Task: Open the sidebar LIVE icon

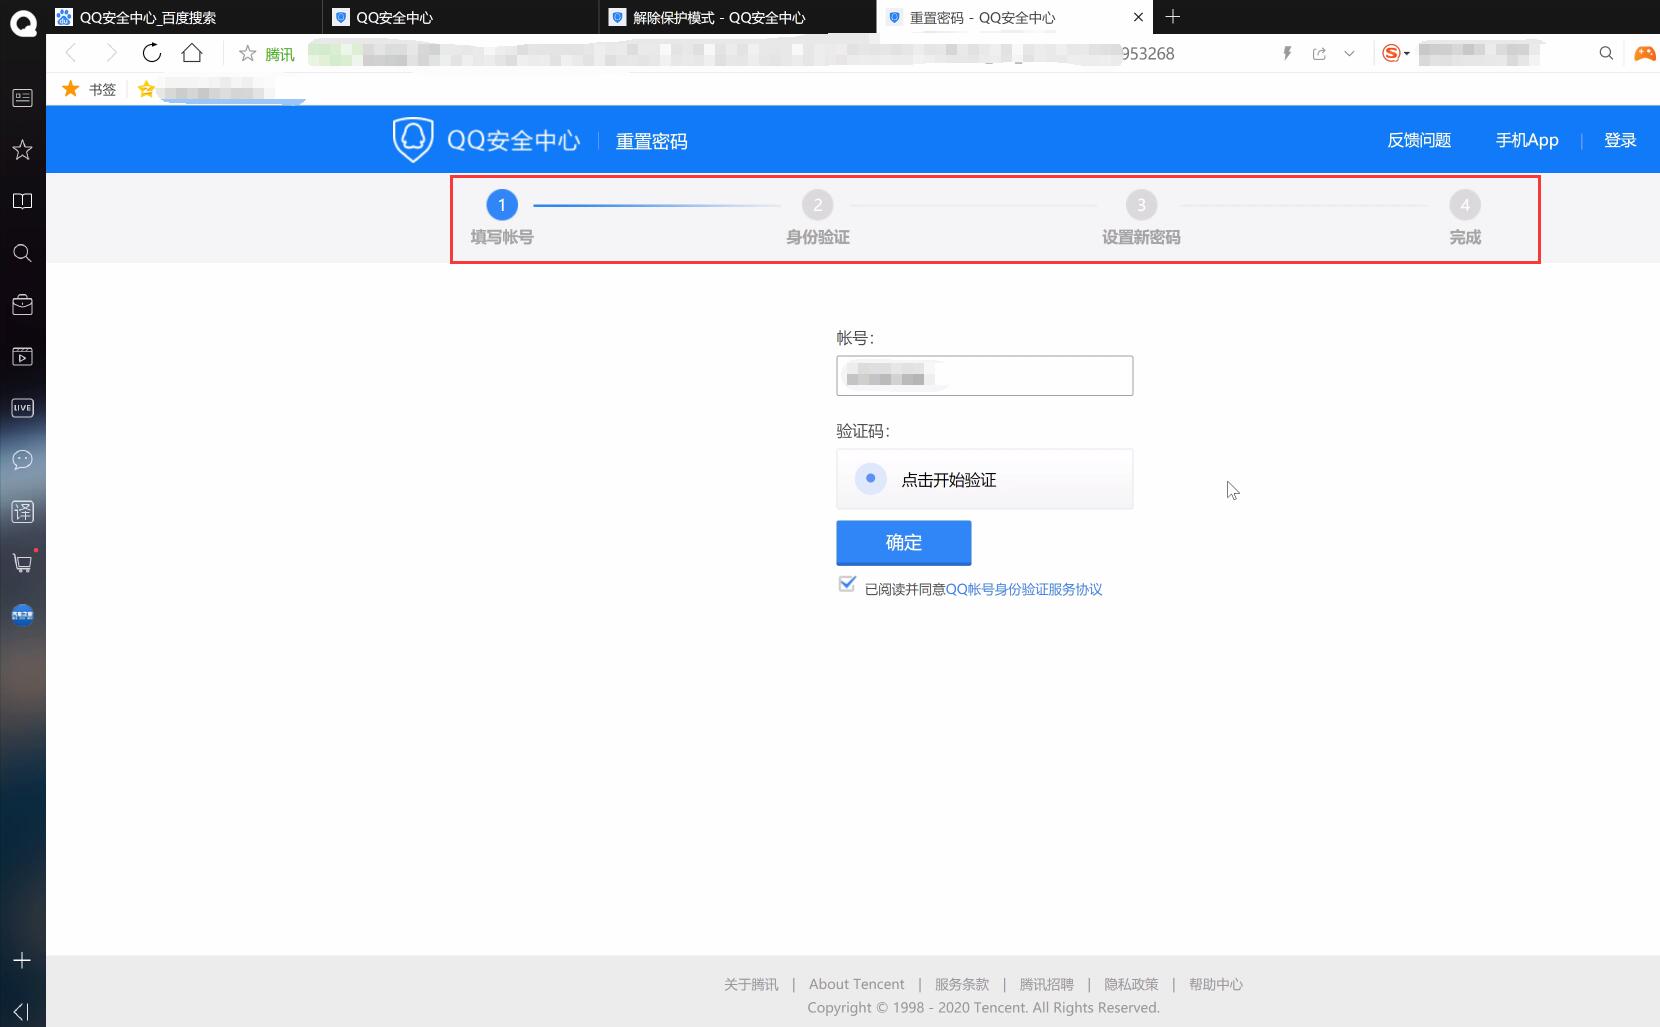Action: (x=22, y=408)
